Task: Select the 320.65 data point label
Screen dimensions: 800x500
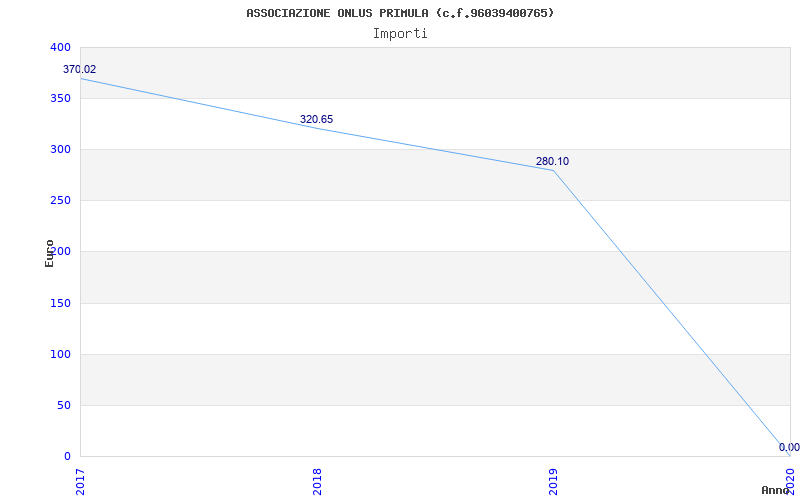Action: (x=316, y=119)
